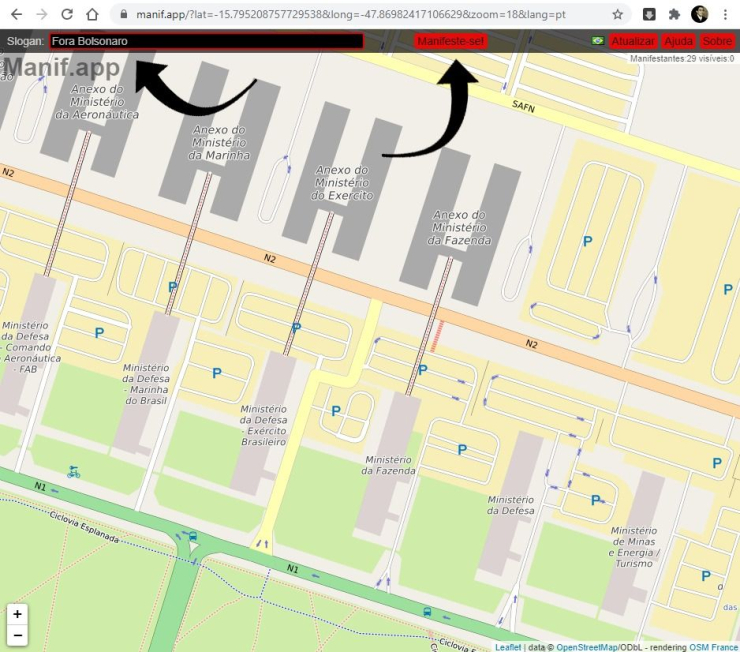Open the extensions puzzle icon
740x652 pixels.
[x=674, y=15]
